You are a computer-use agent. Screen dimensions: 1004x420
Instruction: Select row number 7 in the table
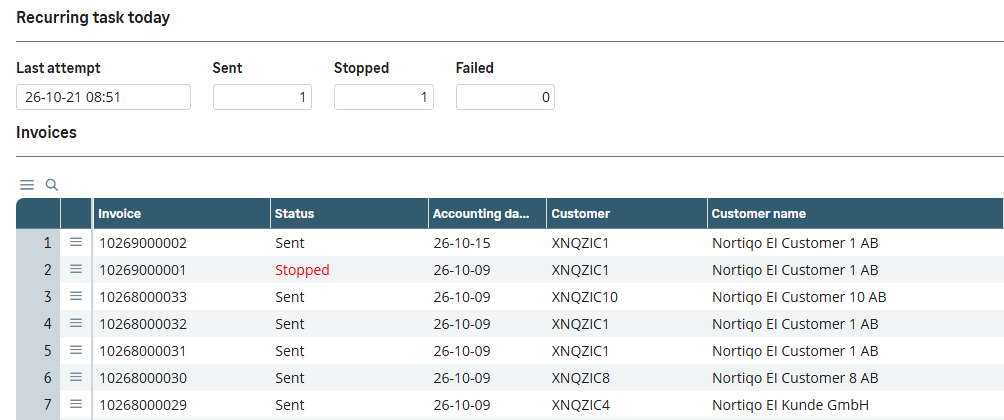[38, 405]
